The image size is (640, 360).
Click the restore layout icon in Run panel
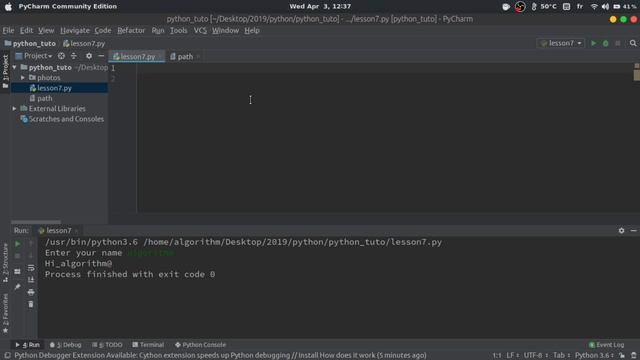[18, 271]
